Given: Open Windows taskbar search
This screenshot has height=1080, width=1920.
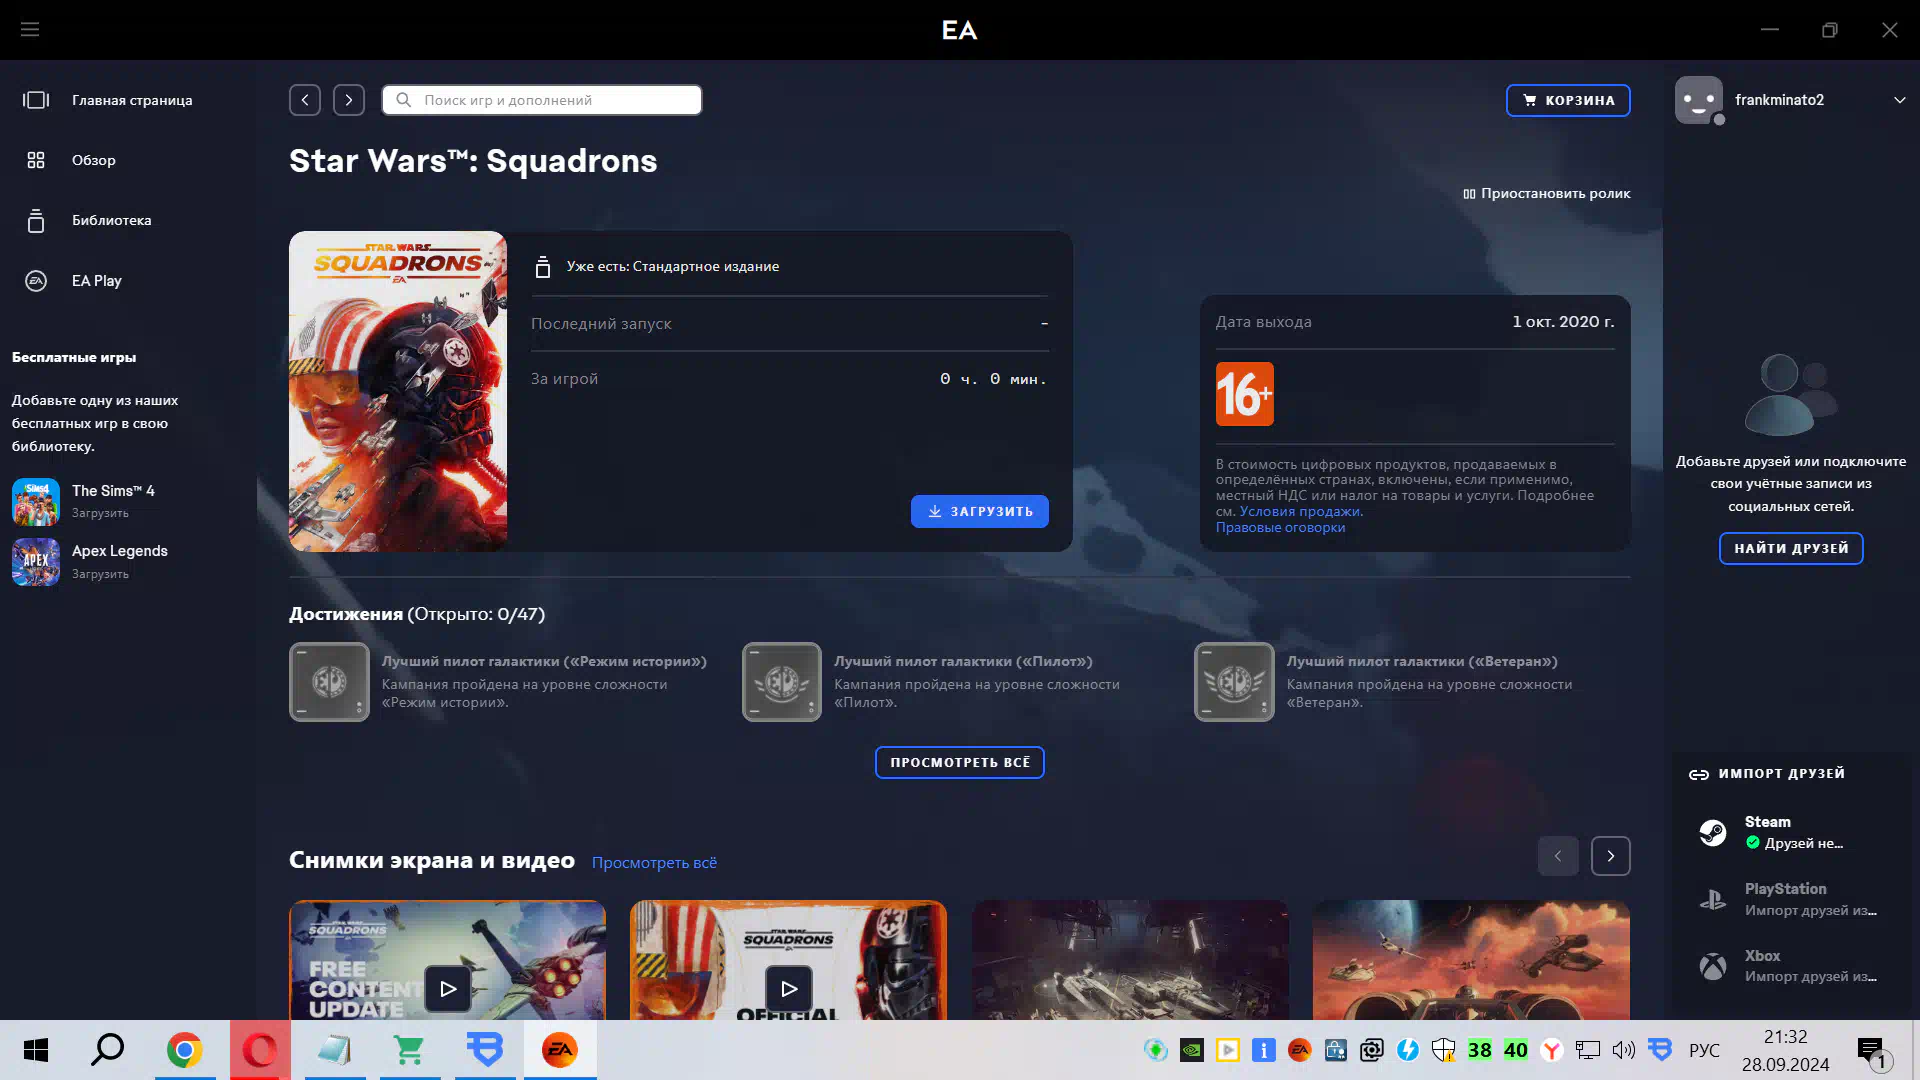Looking at the screenshot, I should [108, 1050].
